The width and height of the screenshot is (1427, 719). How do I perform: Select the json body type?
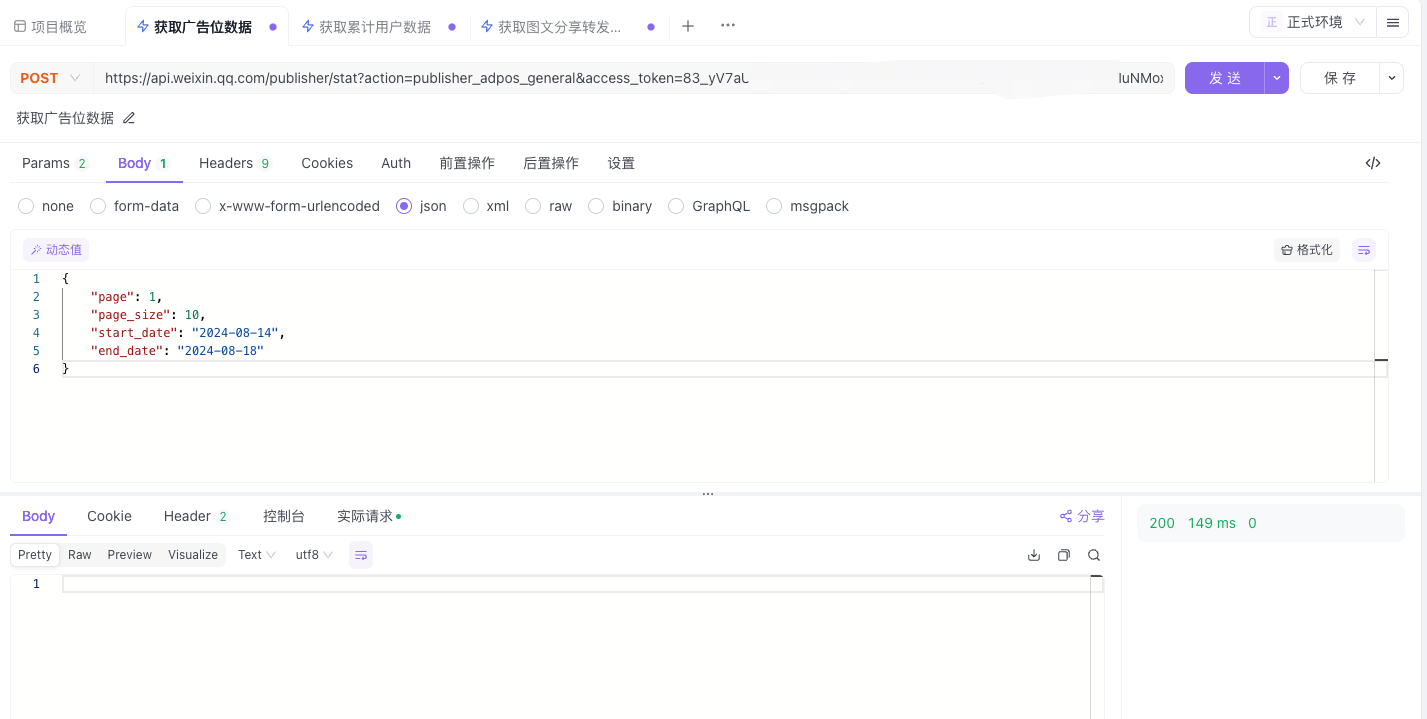[421, 206]
